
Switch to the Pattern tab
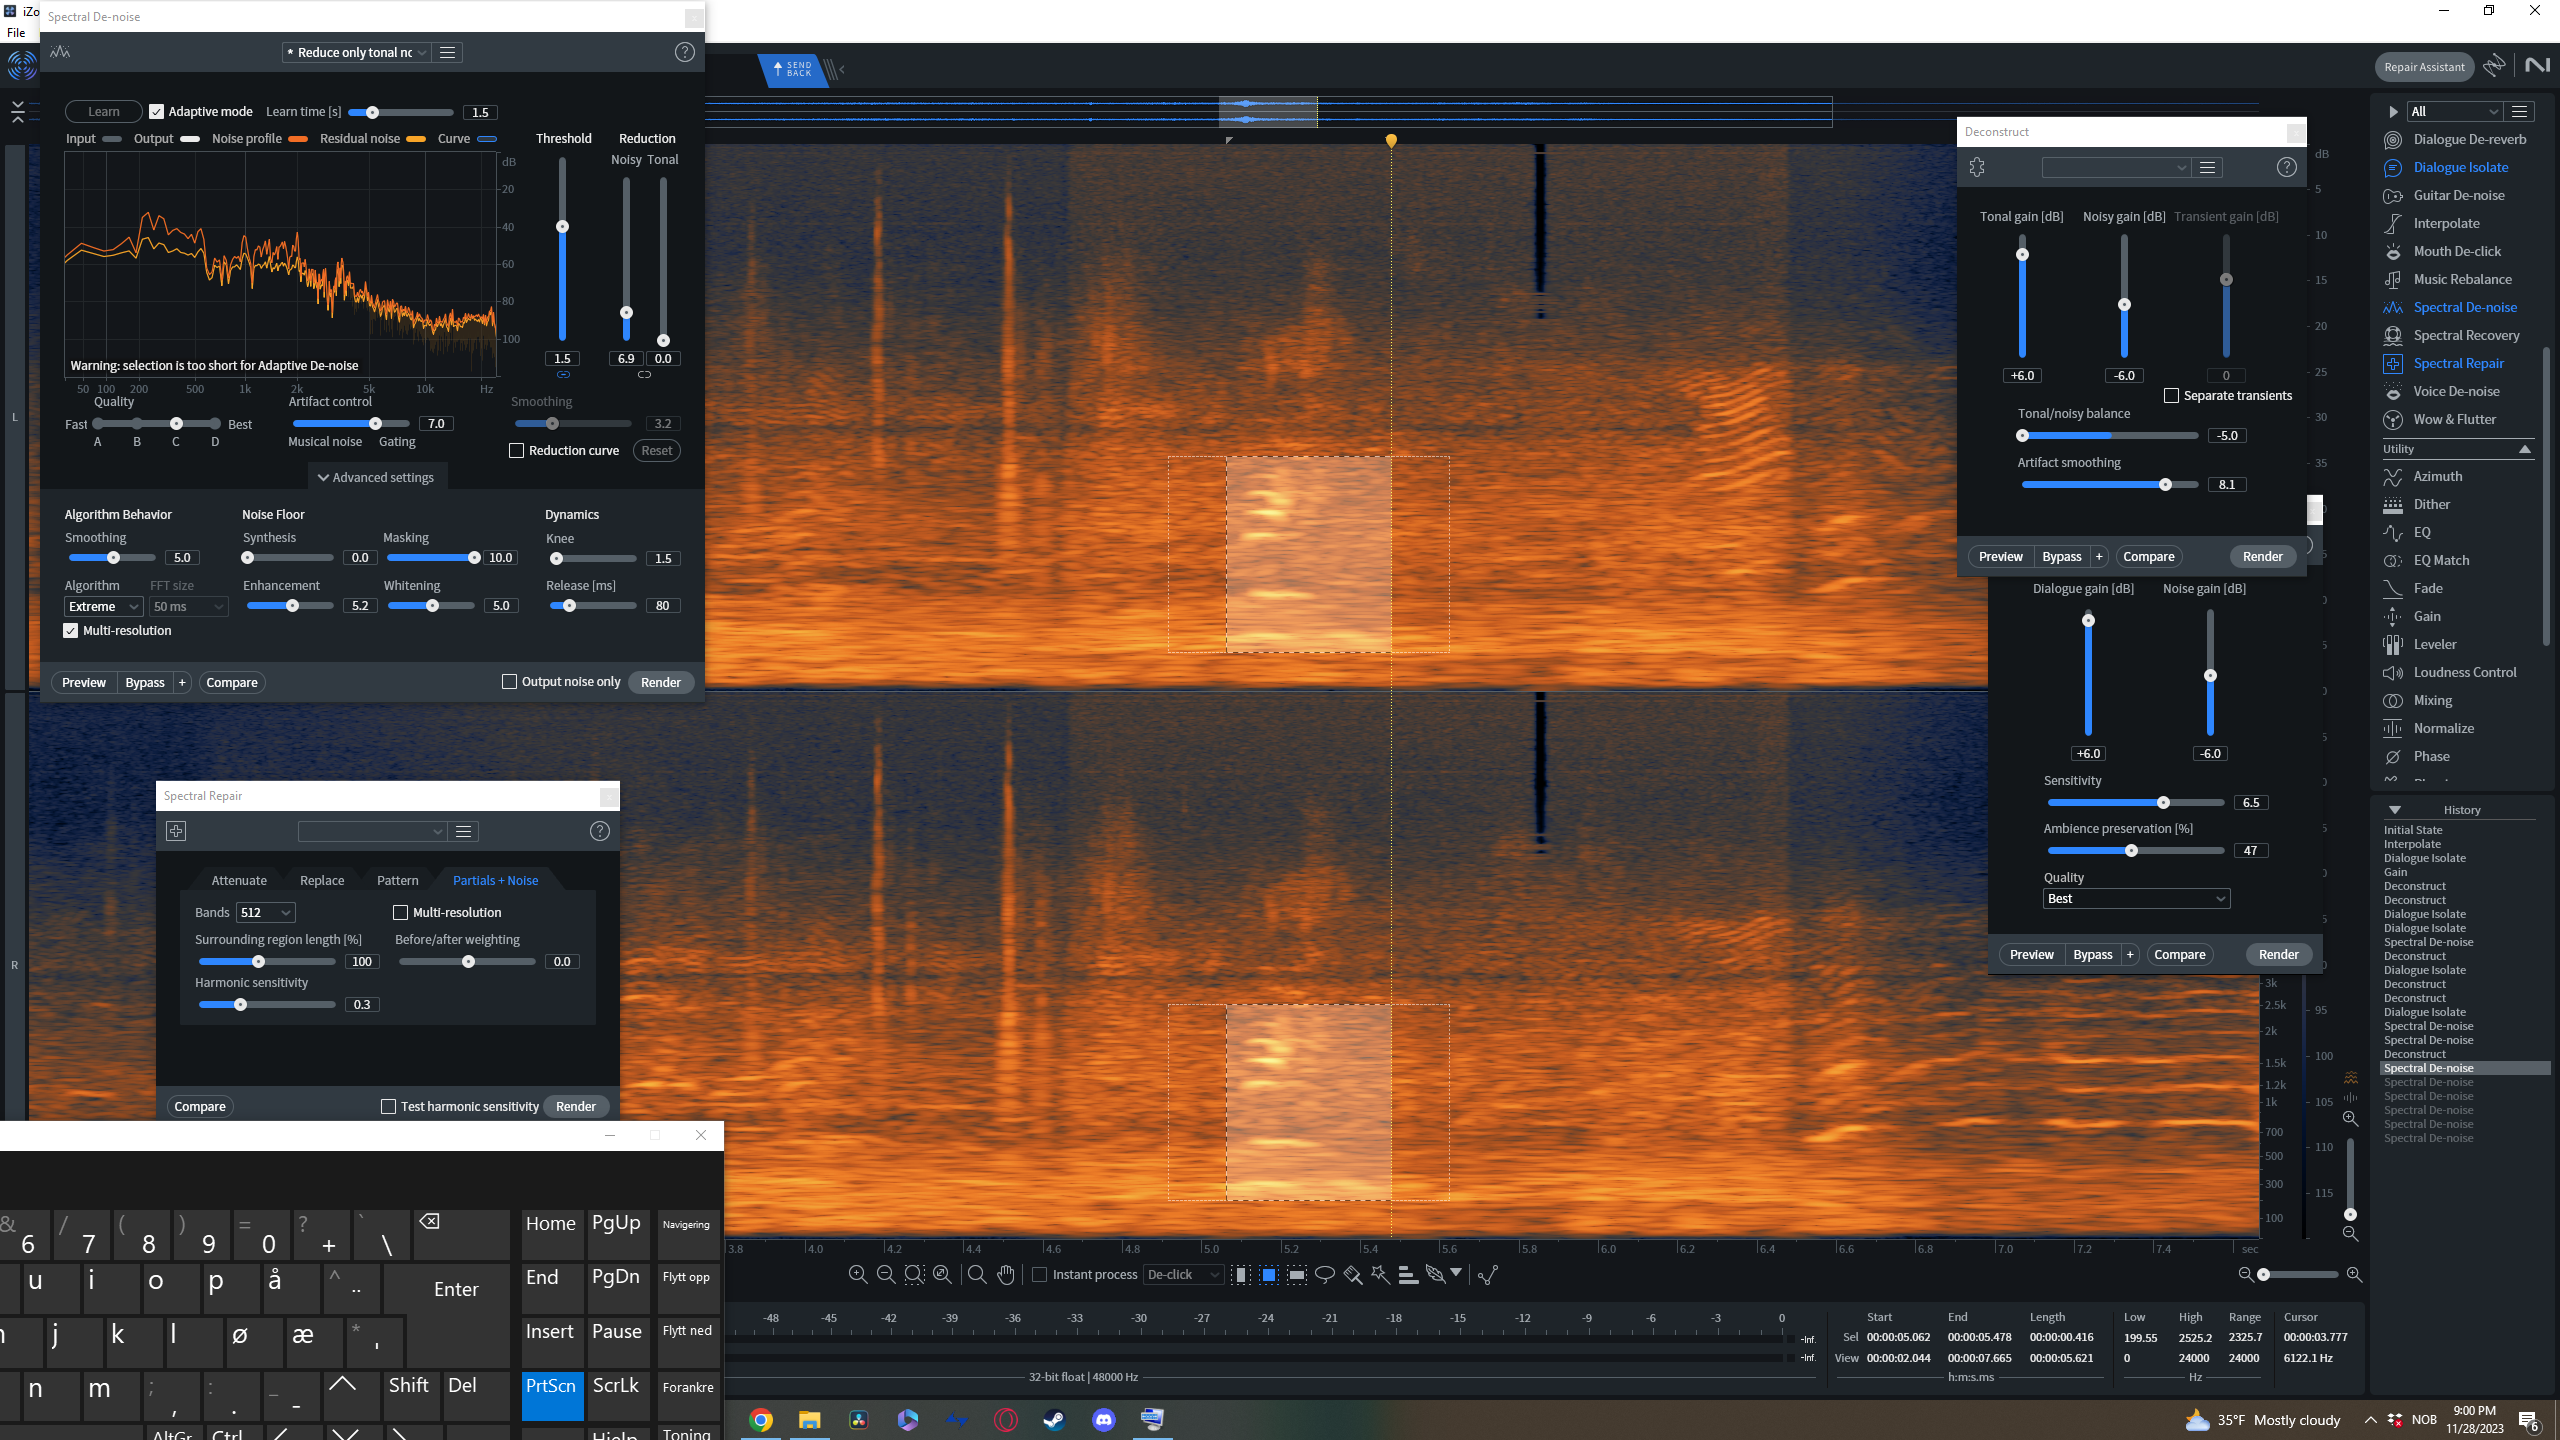pyautogui.click(x=398, y=880)
